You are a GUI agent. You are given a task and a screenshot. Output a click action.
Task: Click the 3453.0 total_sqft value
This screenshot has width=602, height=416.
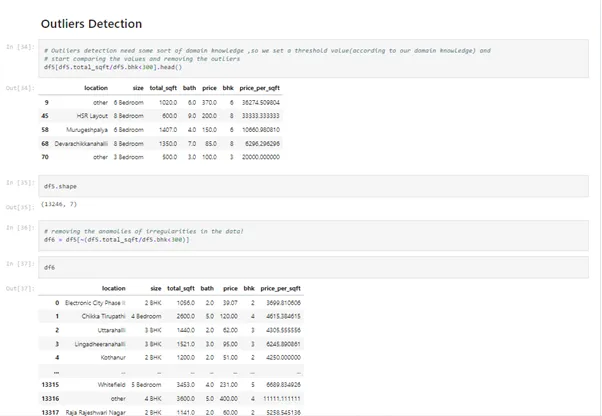coord(185,385)
